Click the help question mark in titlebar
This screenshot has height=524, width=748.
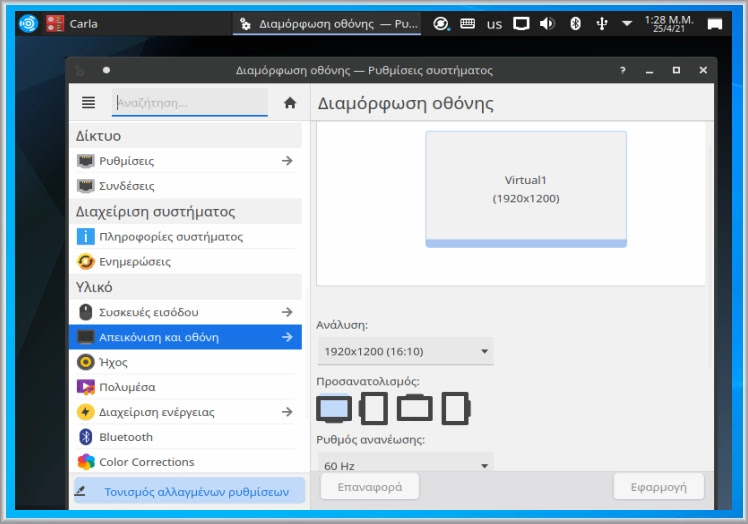click(623, 70)
